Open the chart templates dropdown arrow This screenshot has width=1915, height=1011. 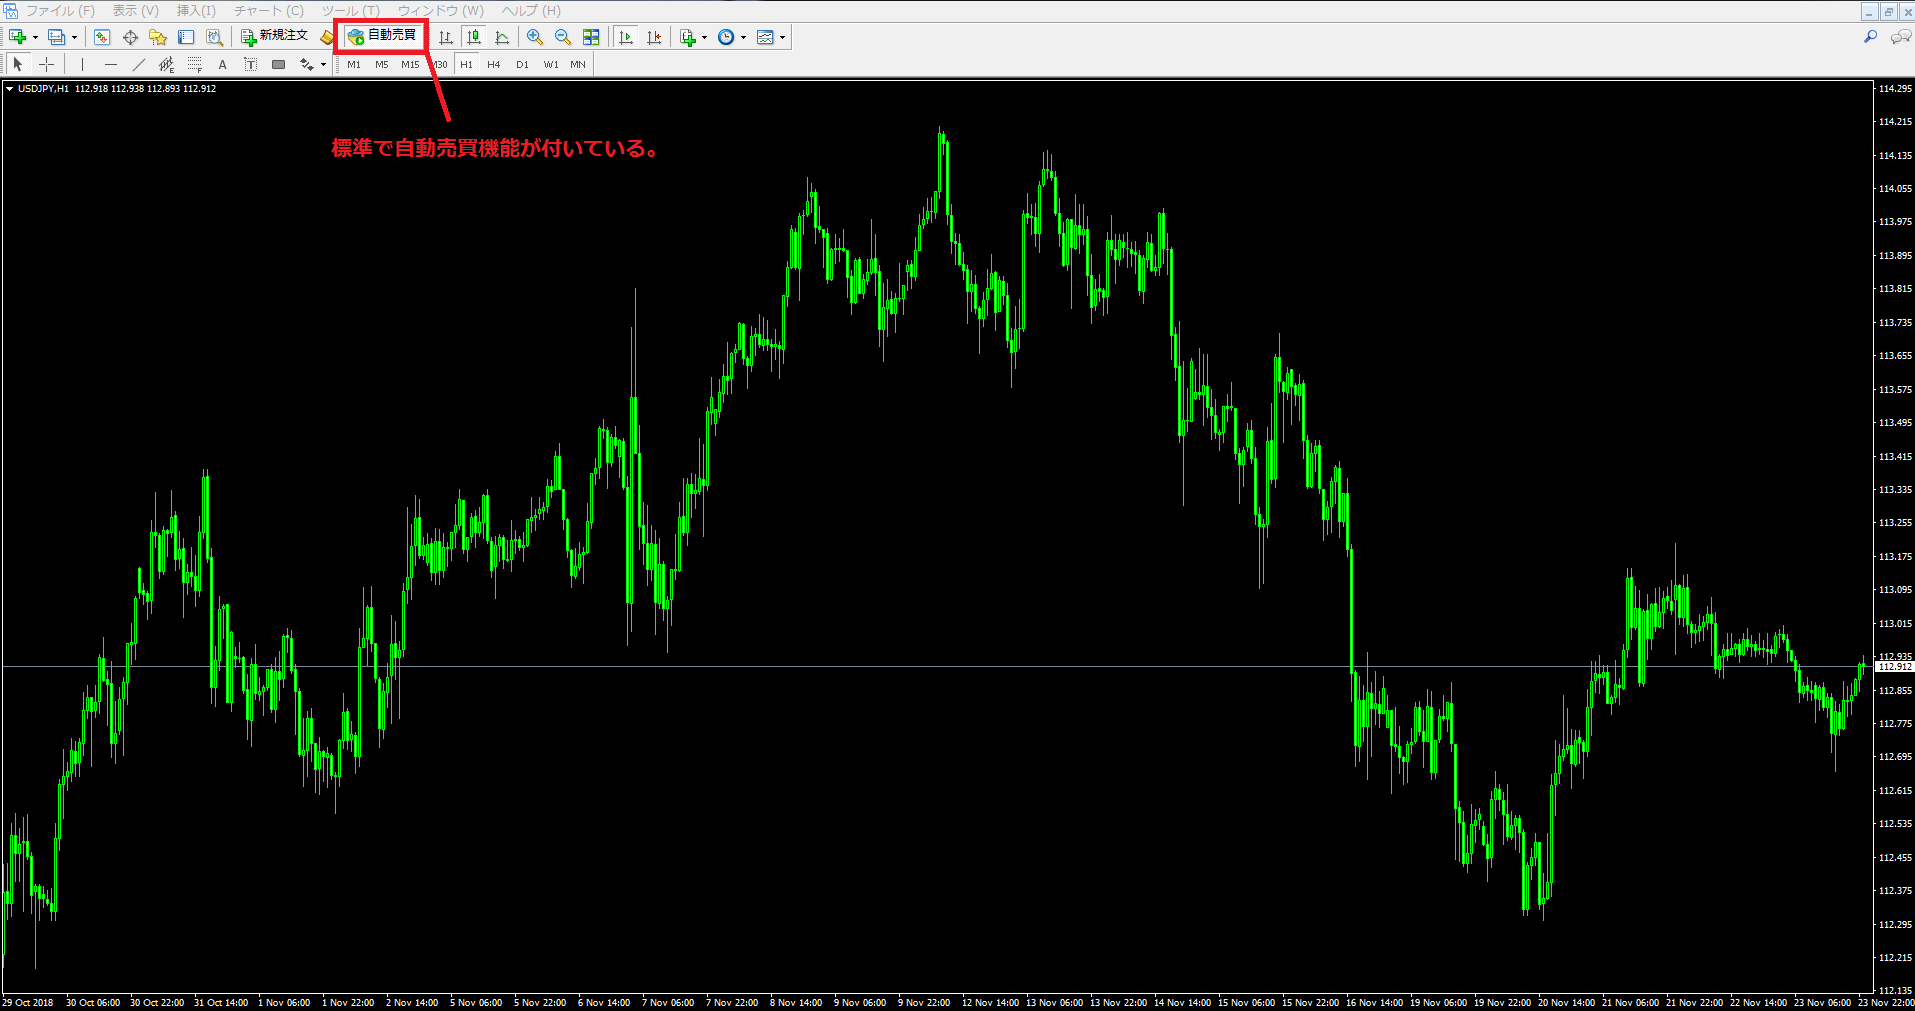pos(782,37)
